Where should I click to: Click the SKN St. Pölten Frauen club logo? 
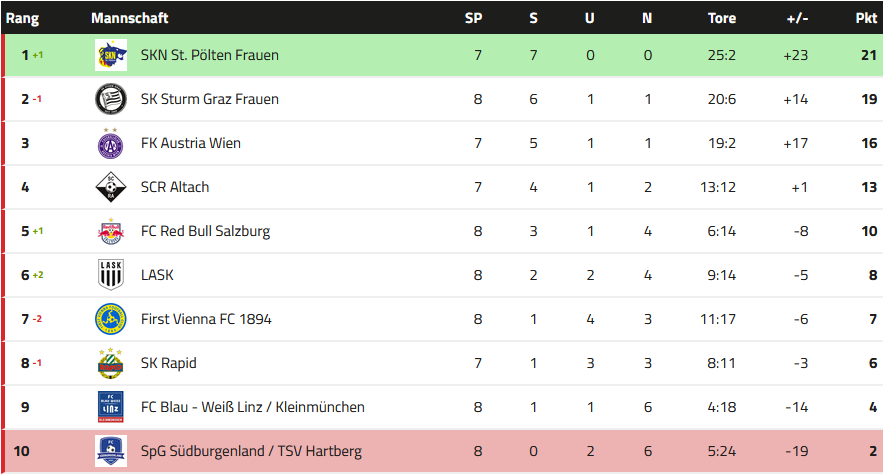pos(111,55)
